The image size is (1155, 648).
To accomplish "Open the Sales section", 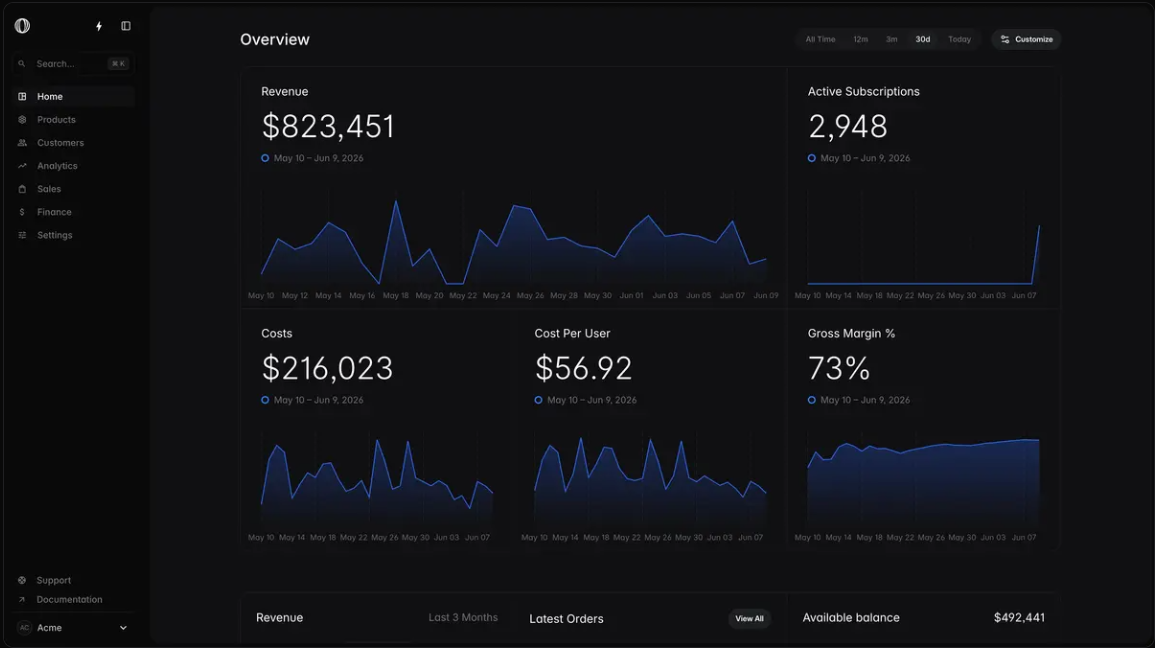I will (x=73, y=189).
